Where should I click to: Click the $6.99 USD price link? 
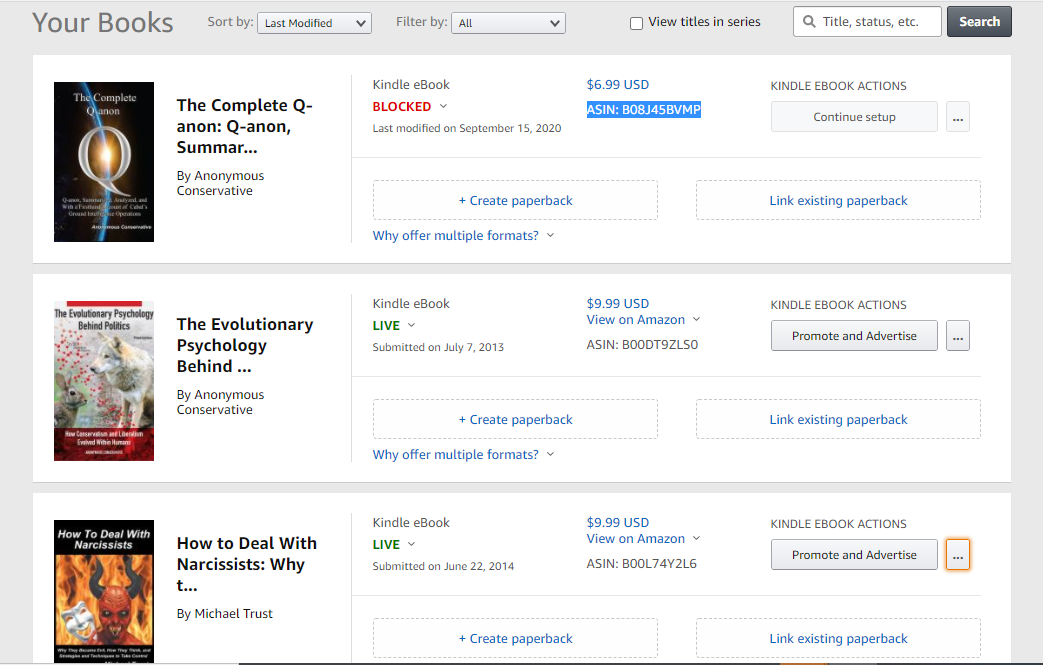tap(617, 84)
